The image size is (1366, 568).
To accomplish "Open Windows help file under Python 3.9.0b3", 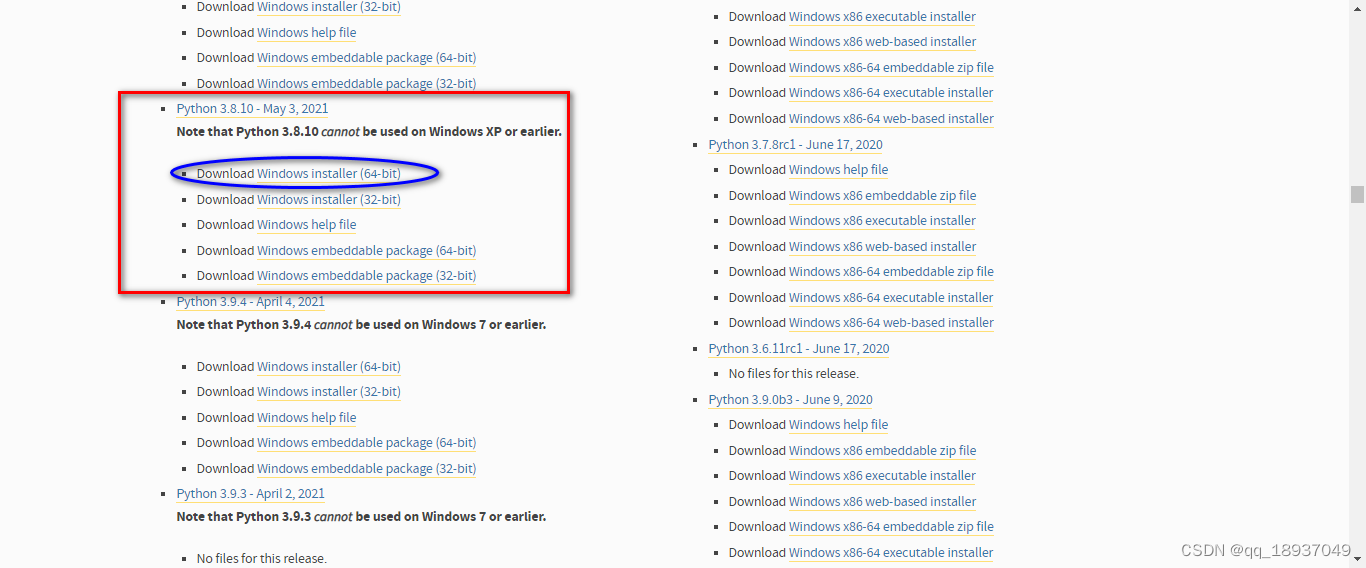I will tap(839, 425).
